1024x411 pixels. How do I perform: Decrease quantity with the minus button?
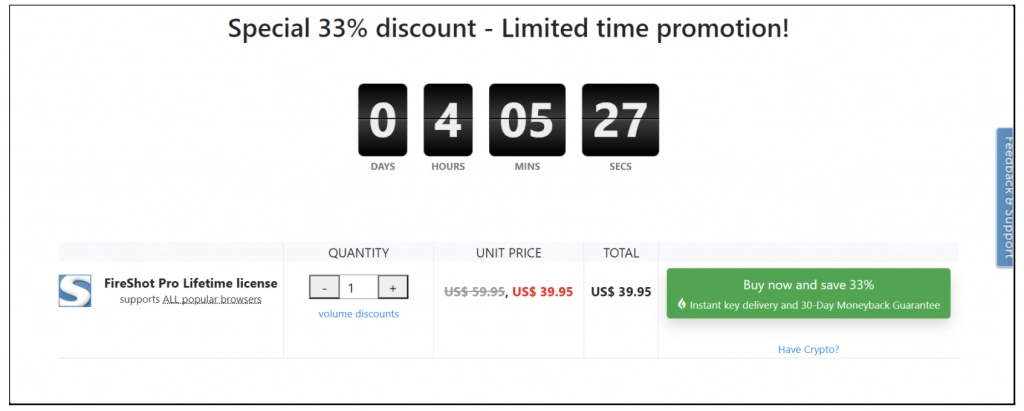324,288
